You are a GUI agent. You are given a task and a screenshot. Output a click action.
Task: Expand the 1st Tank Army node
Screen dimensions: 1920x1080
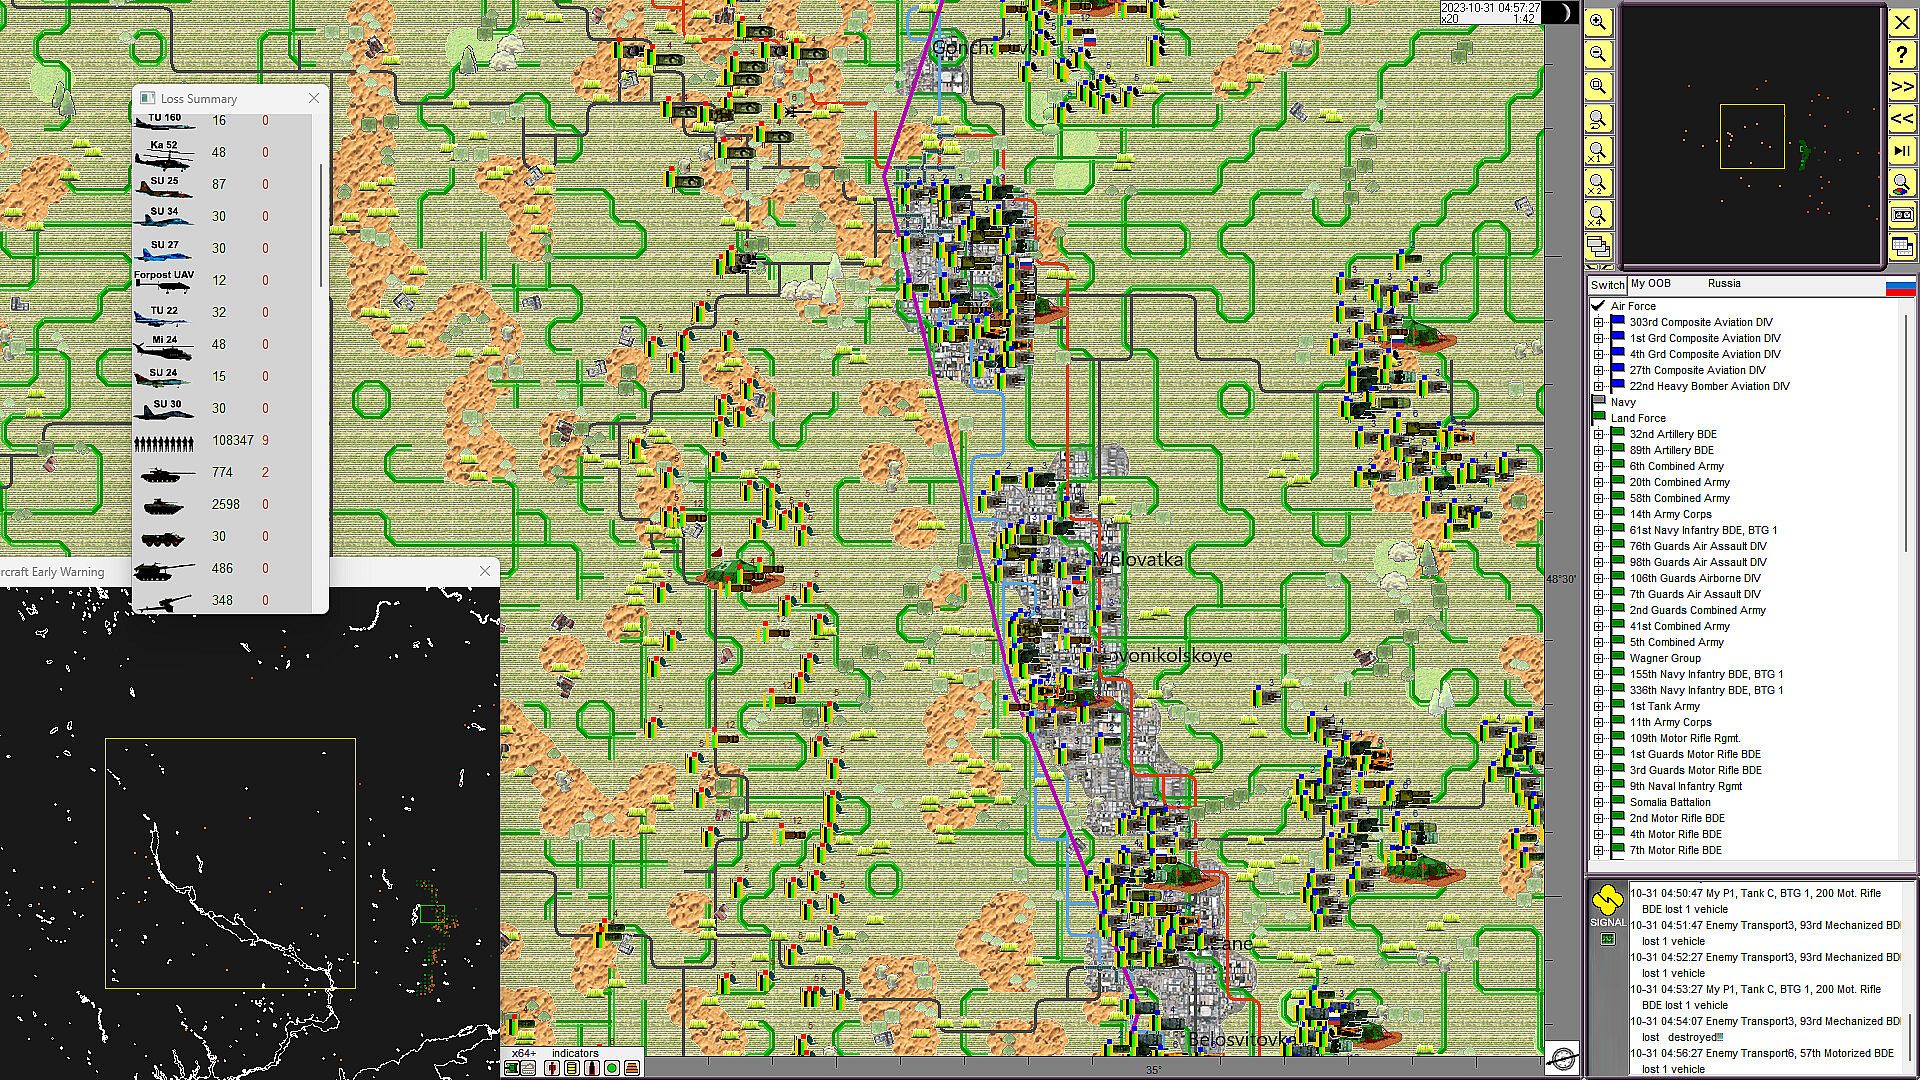(x=1598, y=706)
